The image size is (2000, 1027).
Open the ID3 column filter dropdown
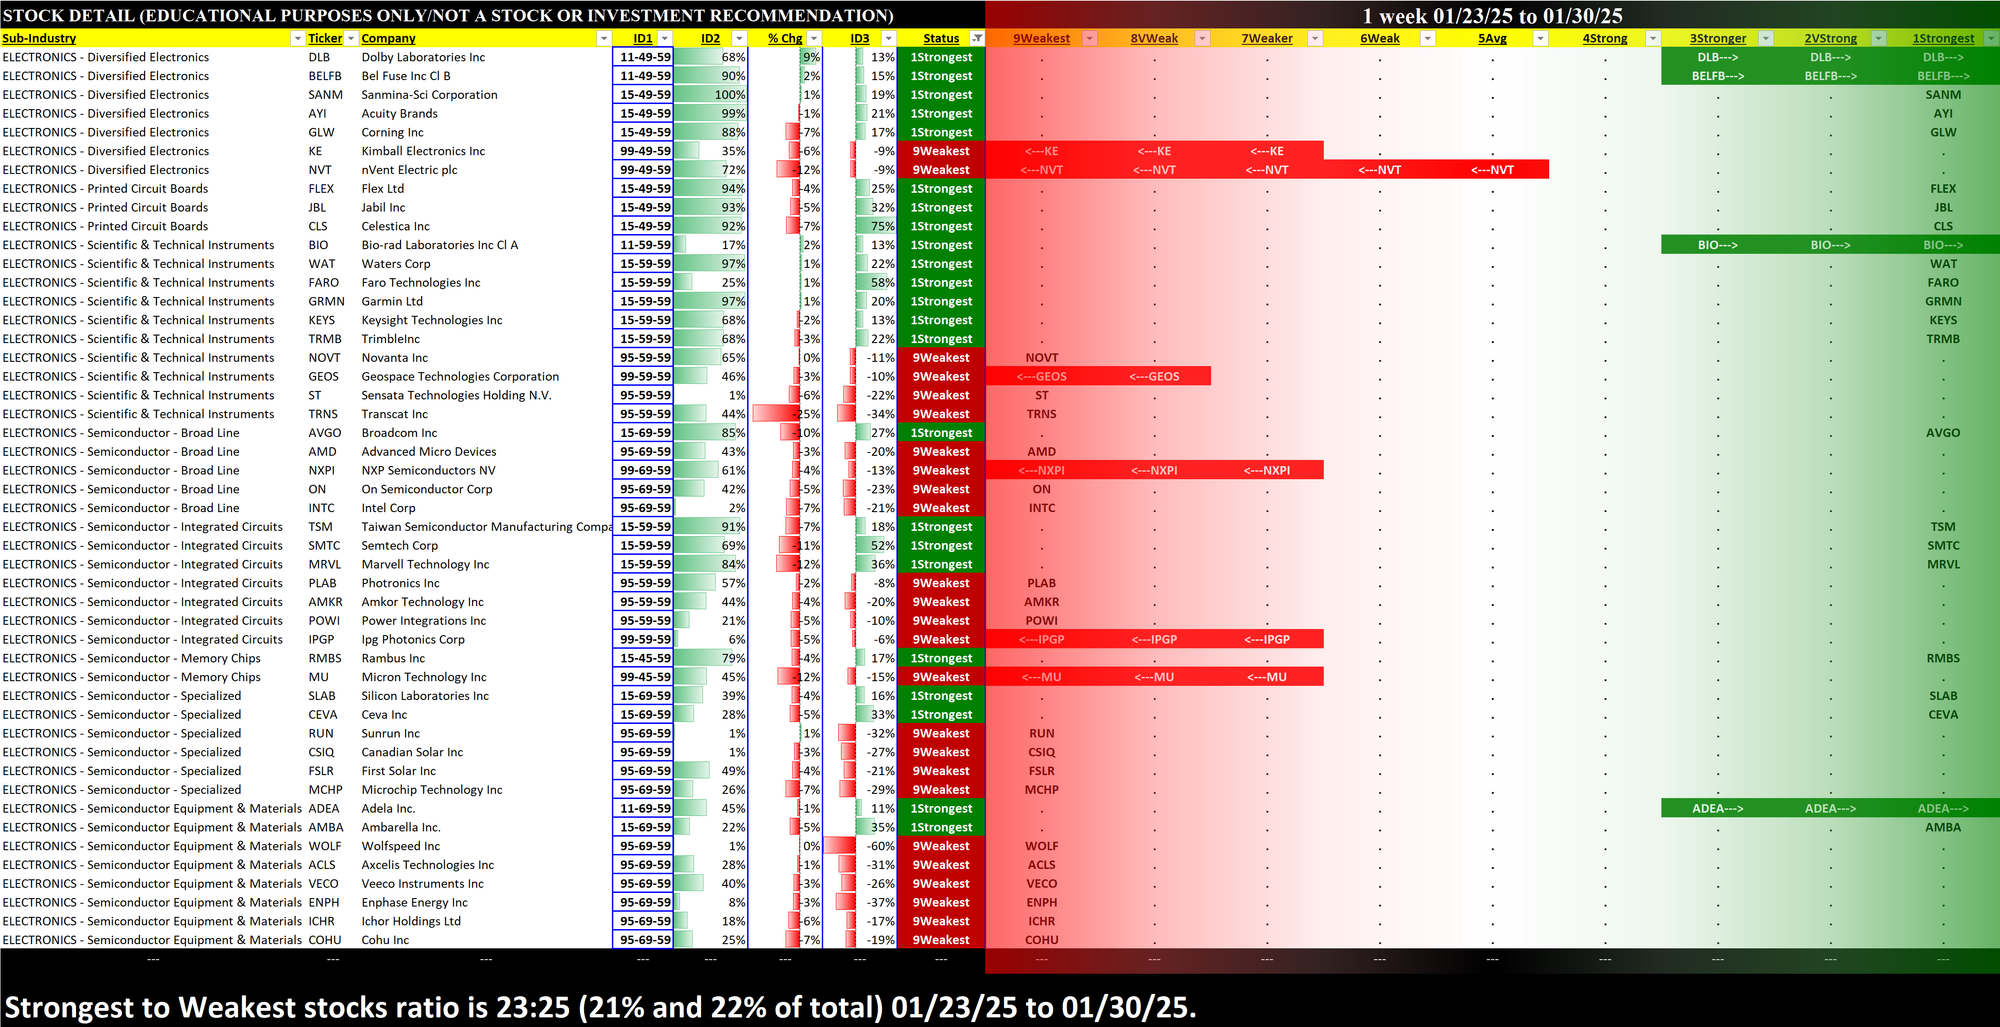click(x=888, y=38)
